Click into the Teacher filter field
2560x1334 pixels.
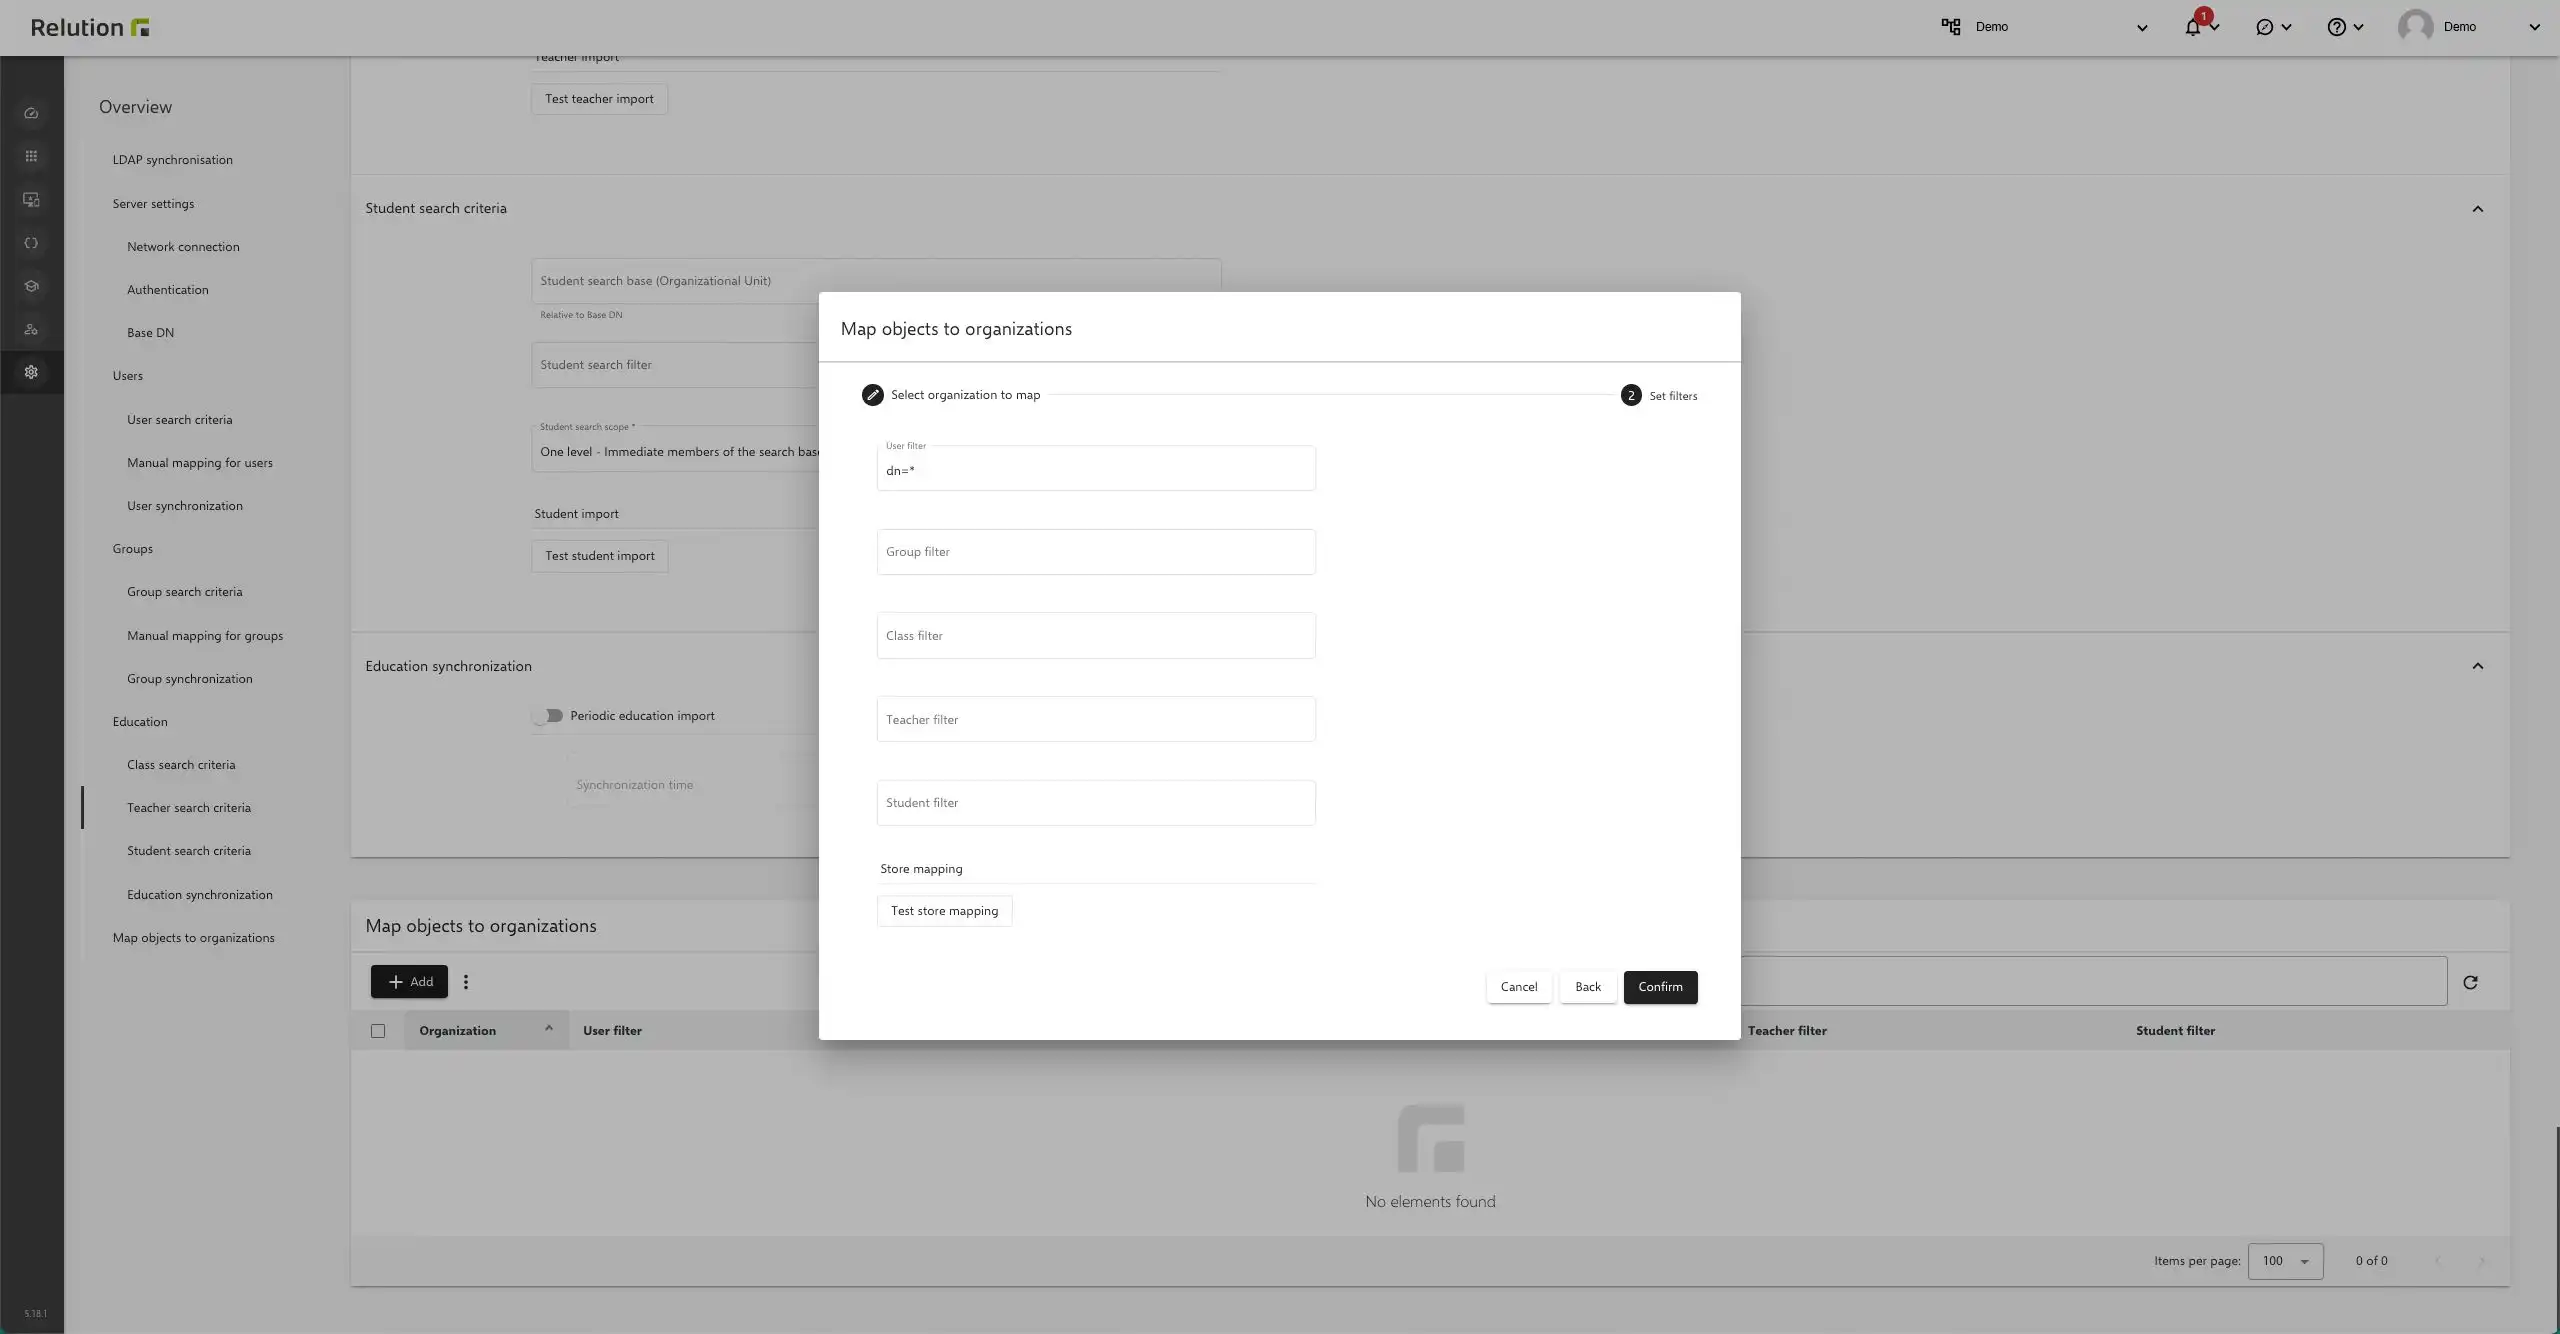(1096, 719)
